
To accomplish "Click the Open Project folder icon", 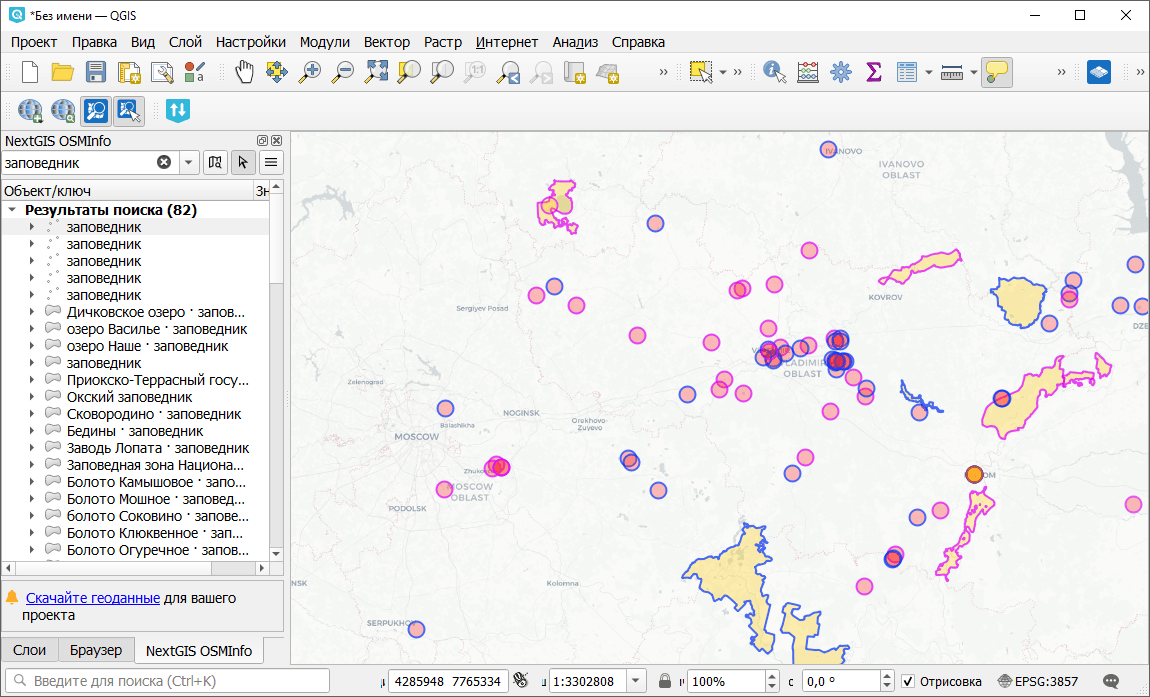I will coord(63,71).
